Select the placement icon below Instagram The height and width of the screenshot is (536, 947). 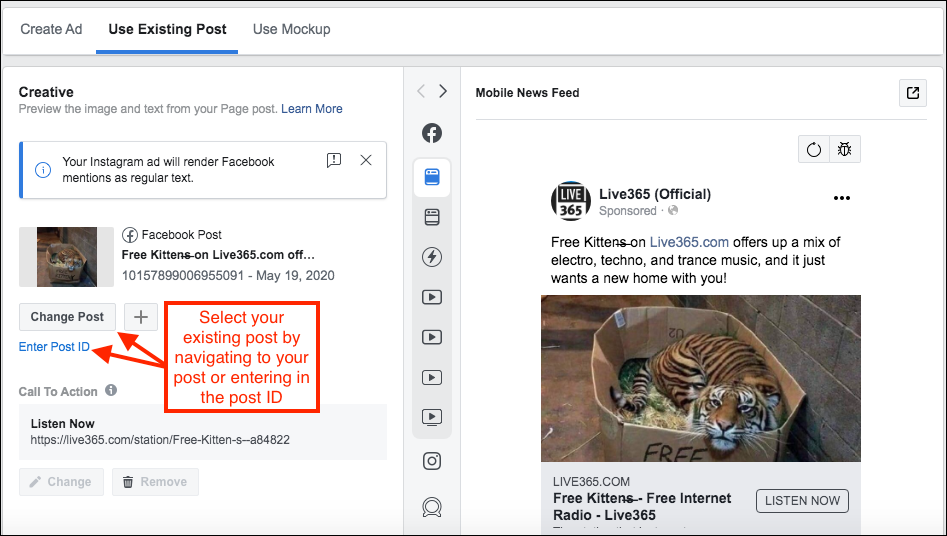coord(432,507)
